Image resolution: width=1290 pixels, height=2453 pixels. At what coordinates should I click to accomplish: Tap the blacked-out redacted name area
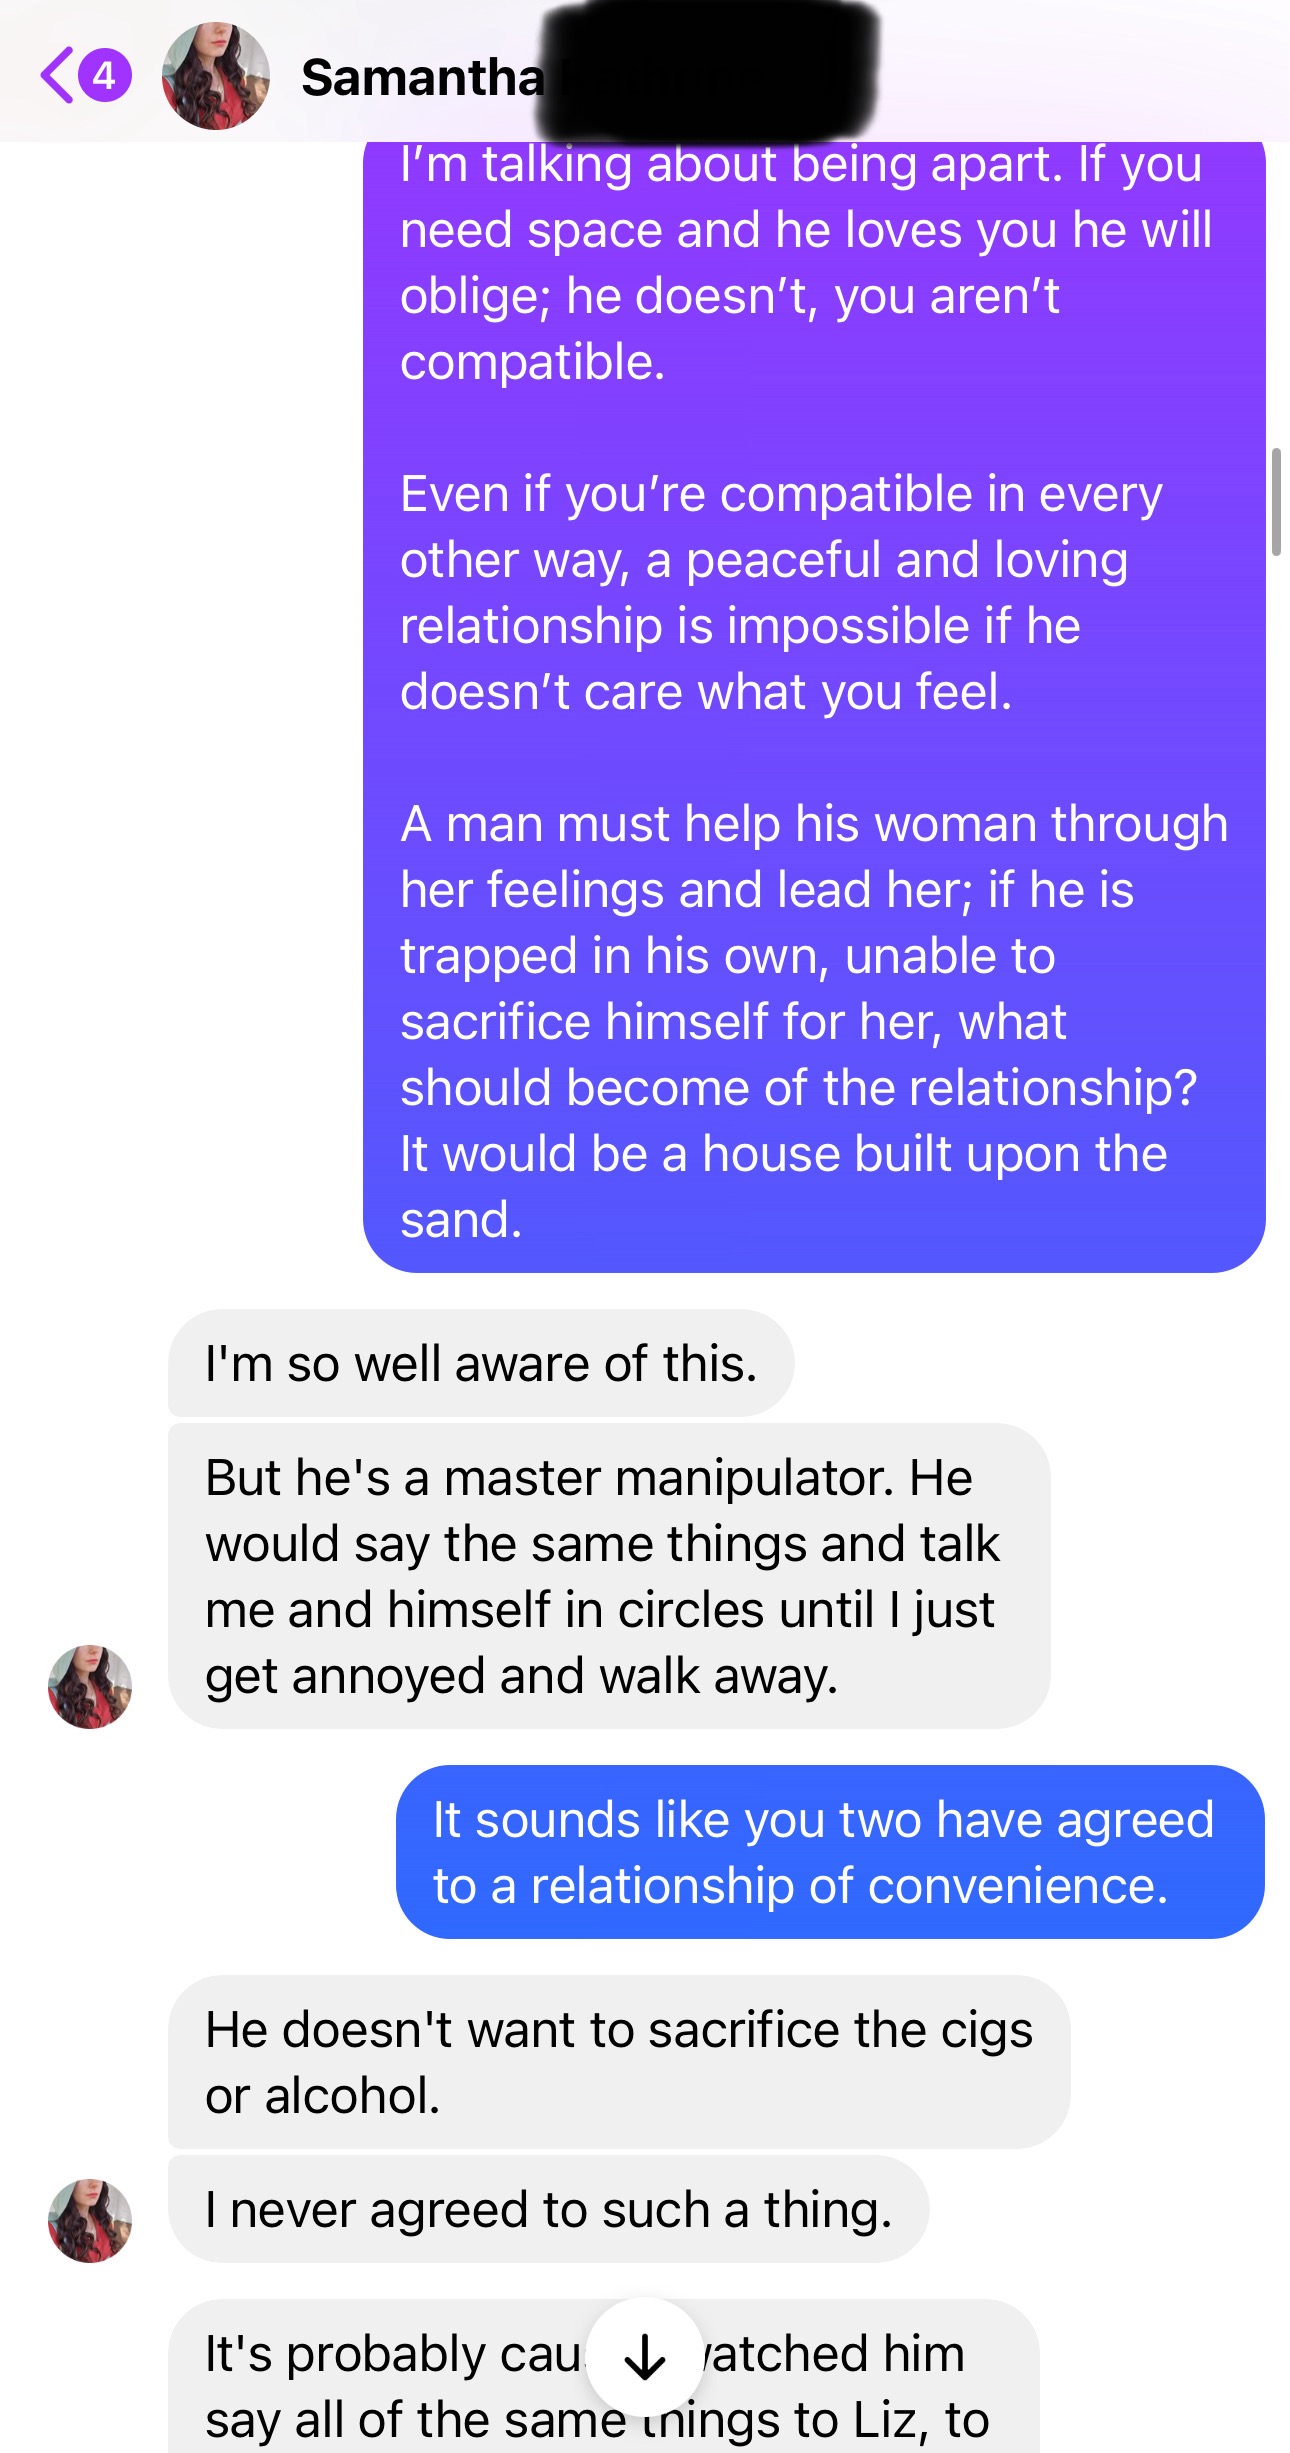708,70
